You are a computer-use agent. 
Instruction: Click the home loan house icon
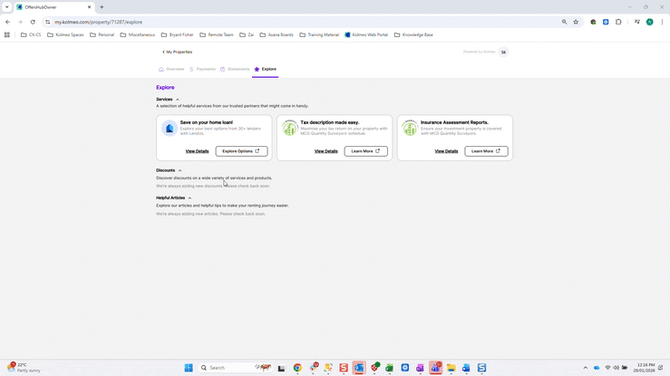[x=169, y=128]
